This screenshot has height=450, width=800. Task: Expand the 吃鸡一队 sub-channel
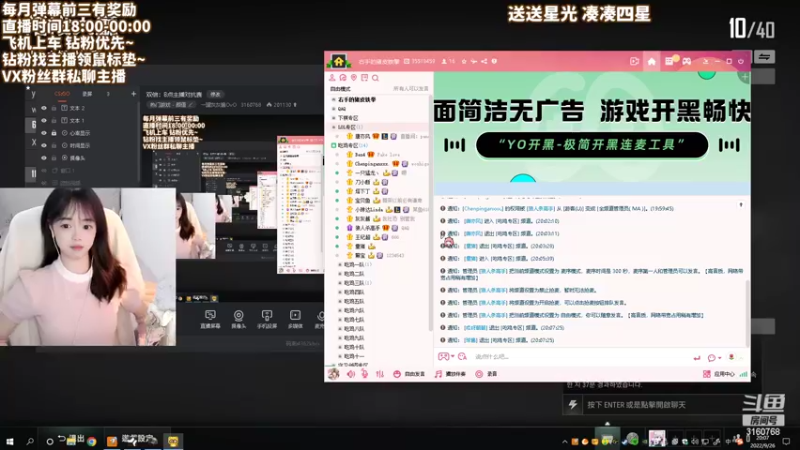tap(340, 265)
